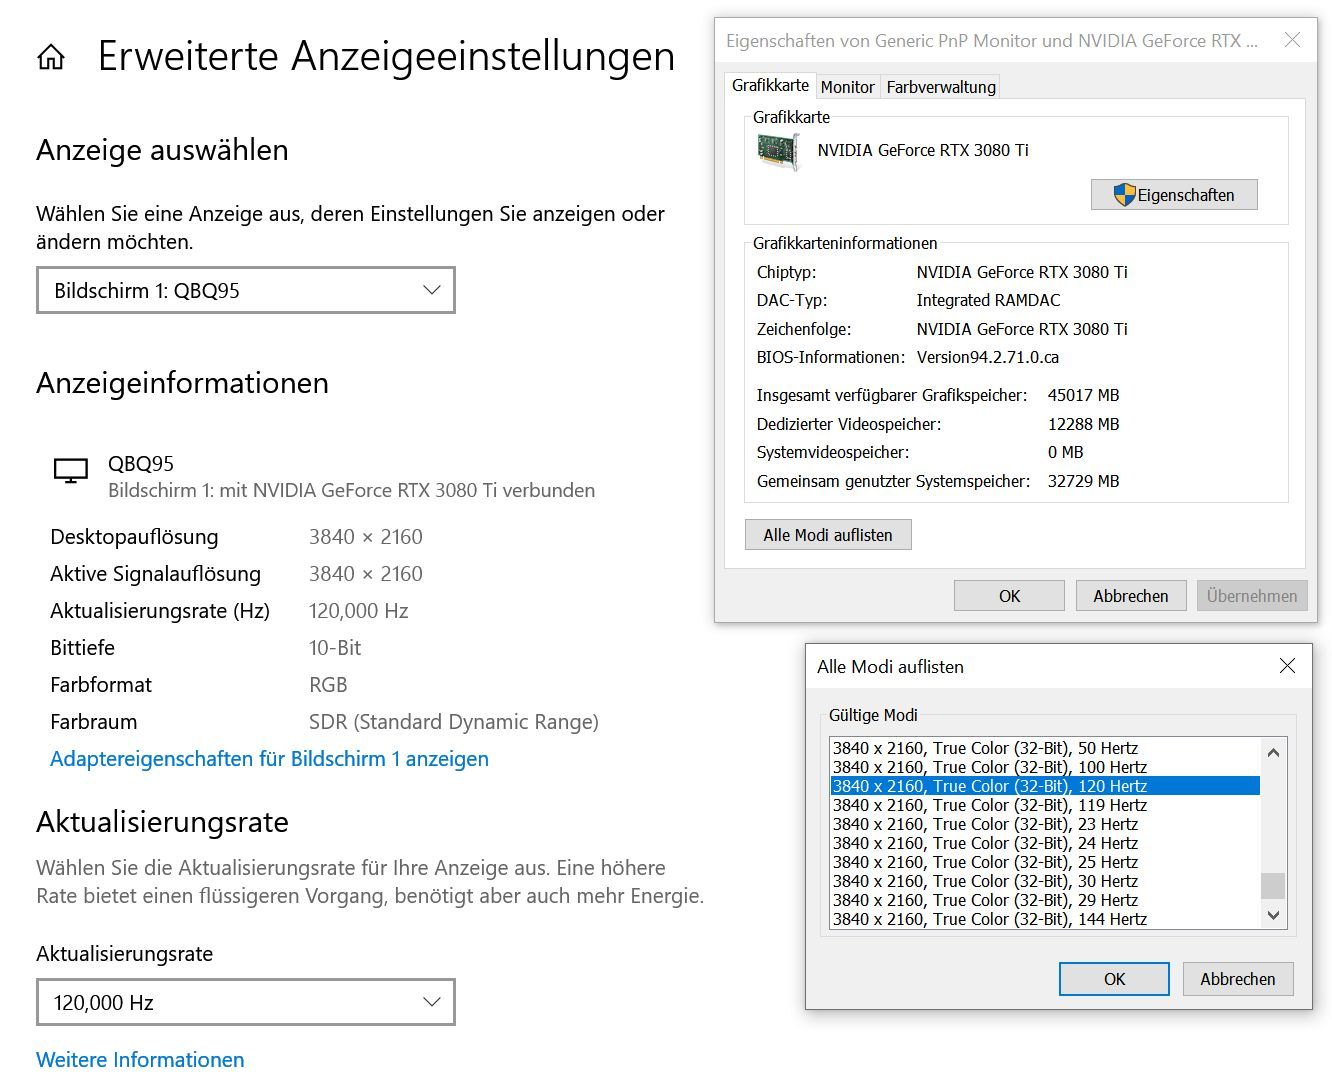Open Adaptereigenschaften für Bildschirm 1 anzeigen link
1332x1083 pixels.
point(270,759)
